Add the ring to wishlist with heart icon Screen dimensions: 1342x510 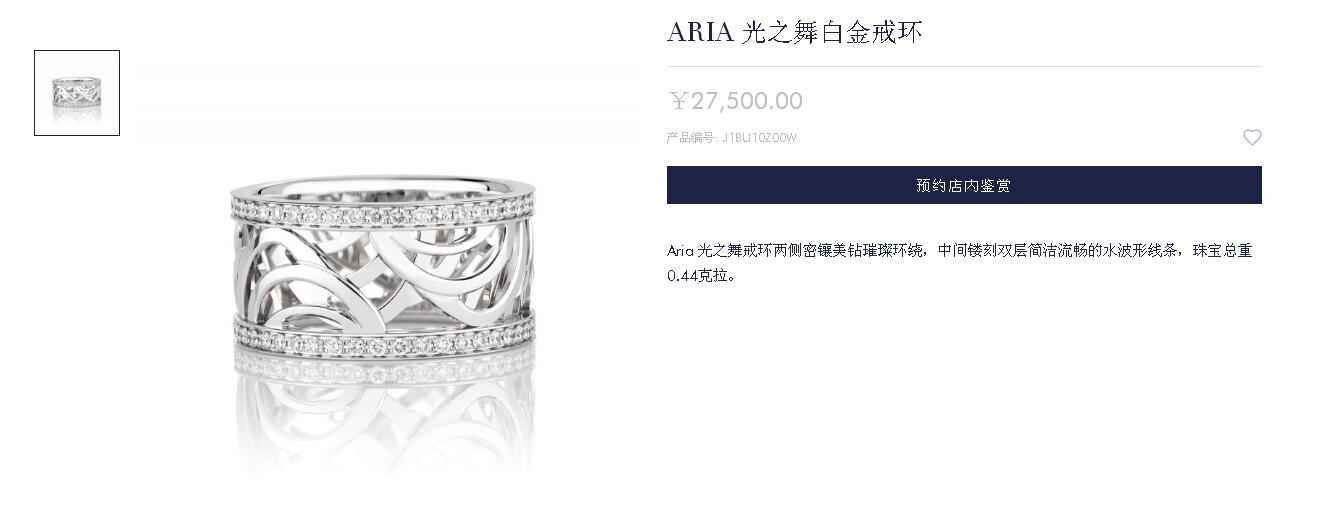1252,137
